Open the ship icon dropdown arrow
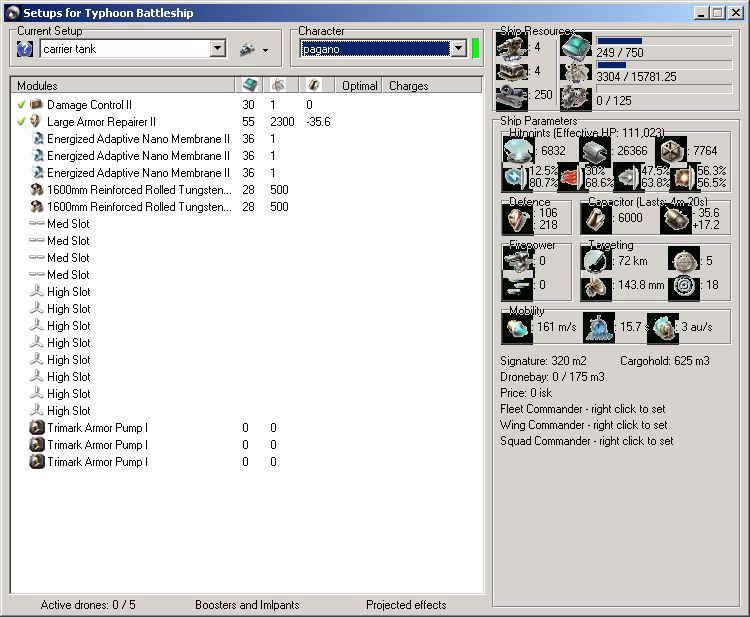The height and width of the screenshot is (617, 750). [265, 50]
